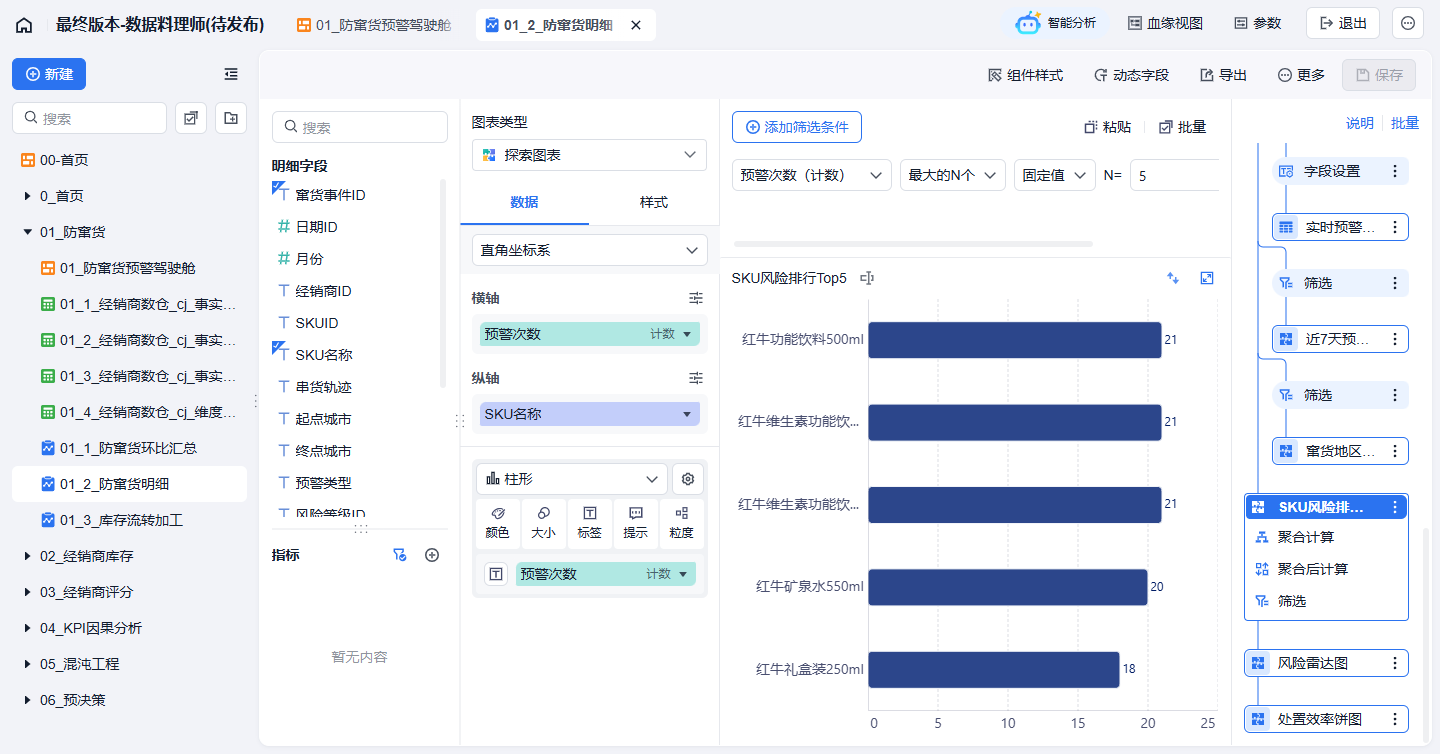Viewport: 1440px width, 754px height.
Task: Click the N value input field
Action: pos(1174,175)
